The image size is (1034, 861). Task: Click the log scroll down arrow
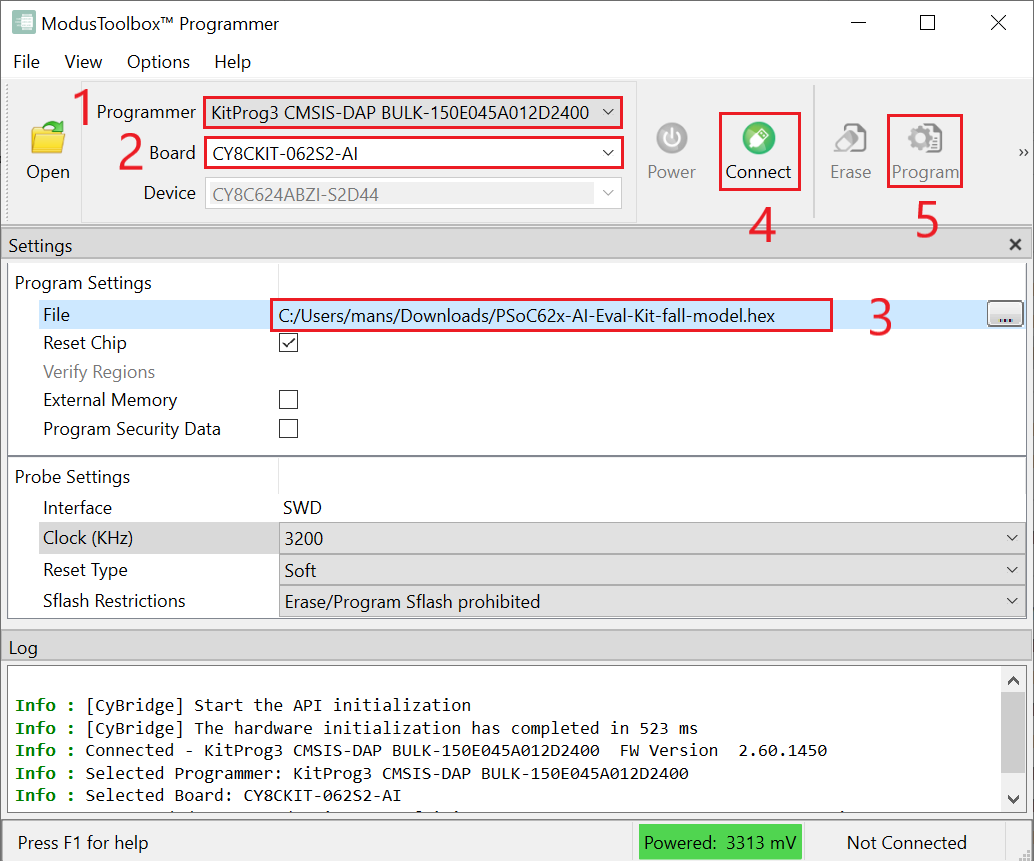pos(1013,799)
